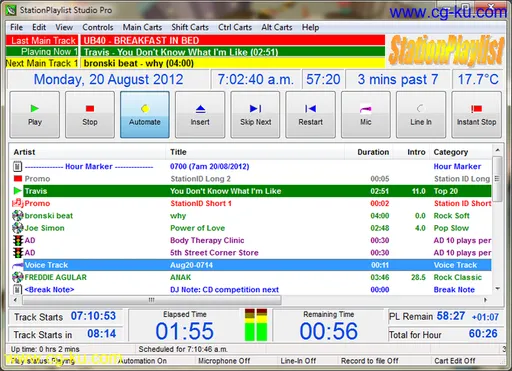Click the horizontal scrollbar left arrow
This screenshot has width=512, height=371.
coord(15,300)
